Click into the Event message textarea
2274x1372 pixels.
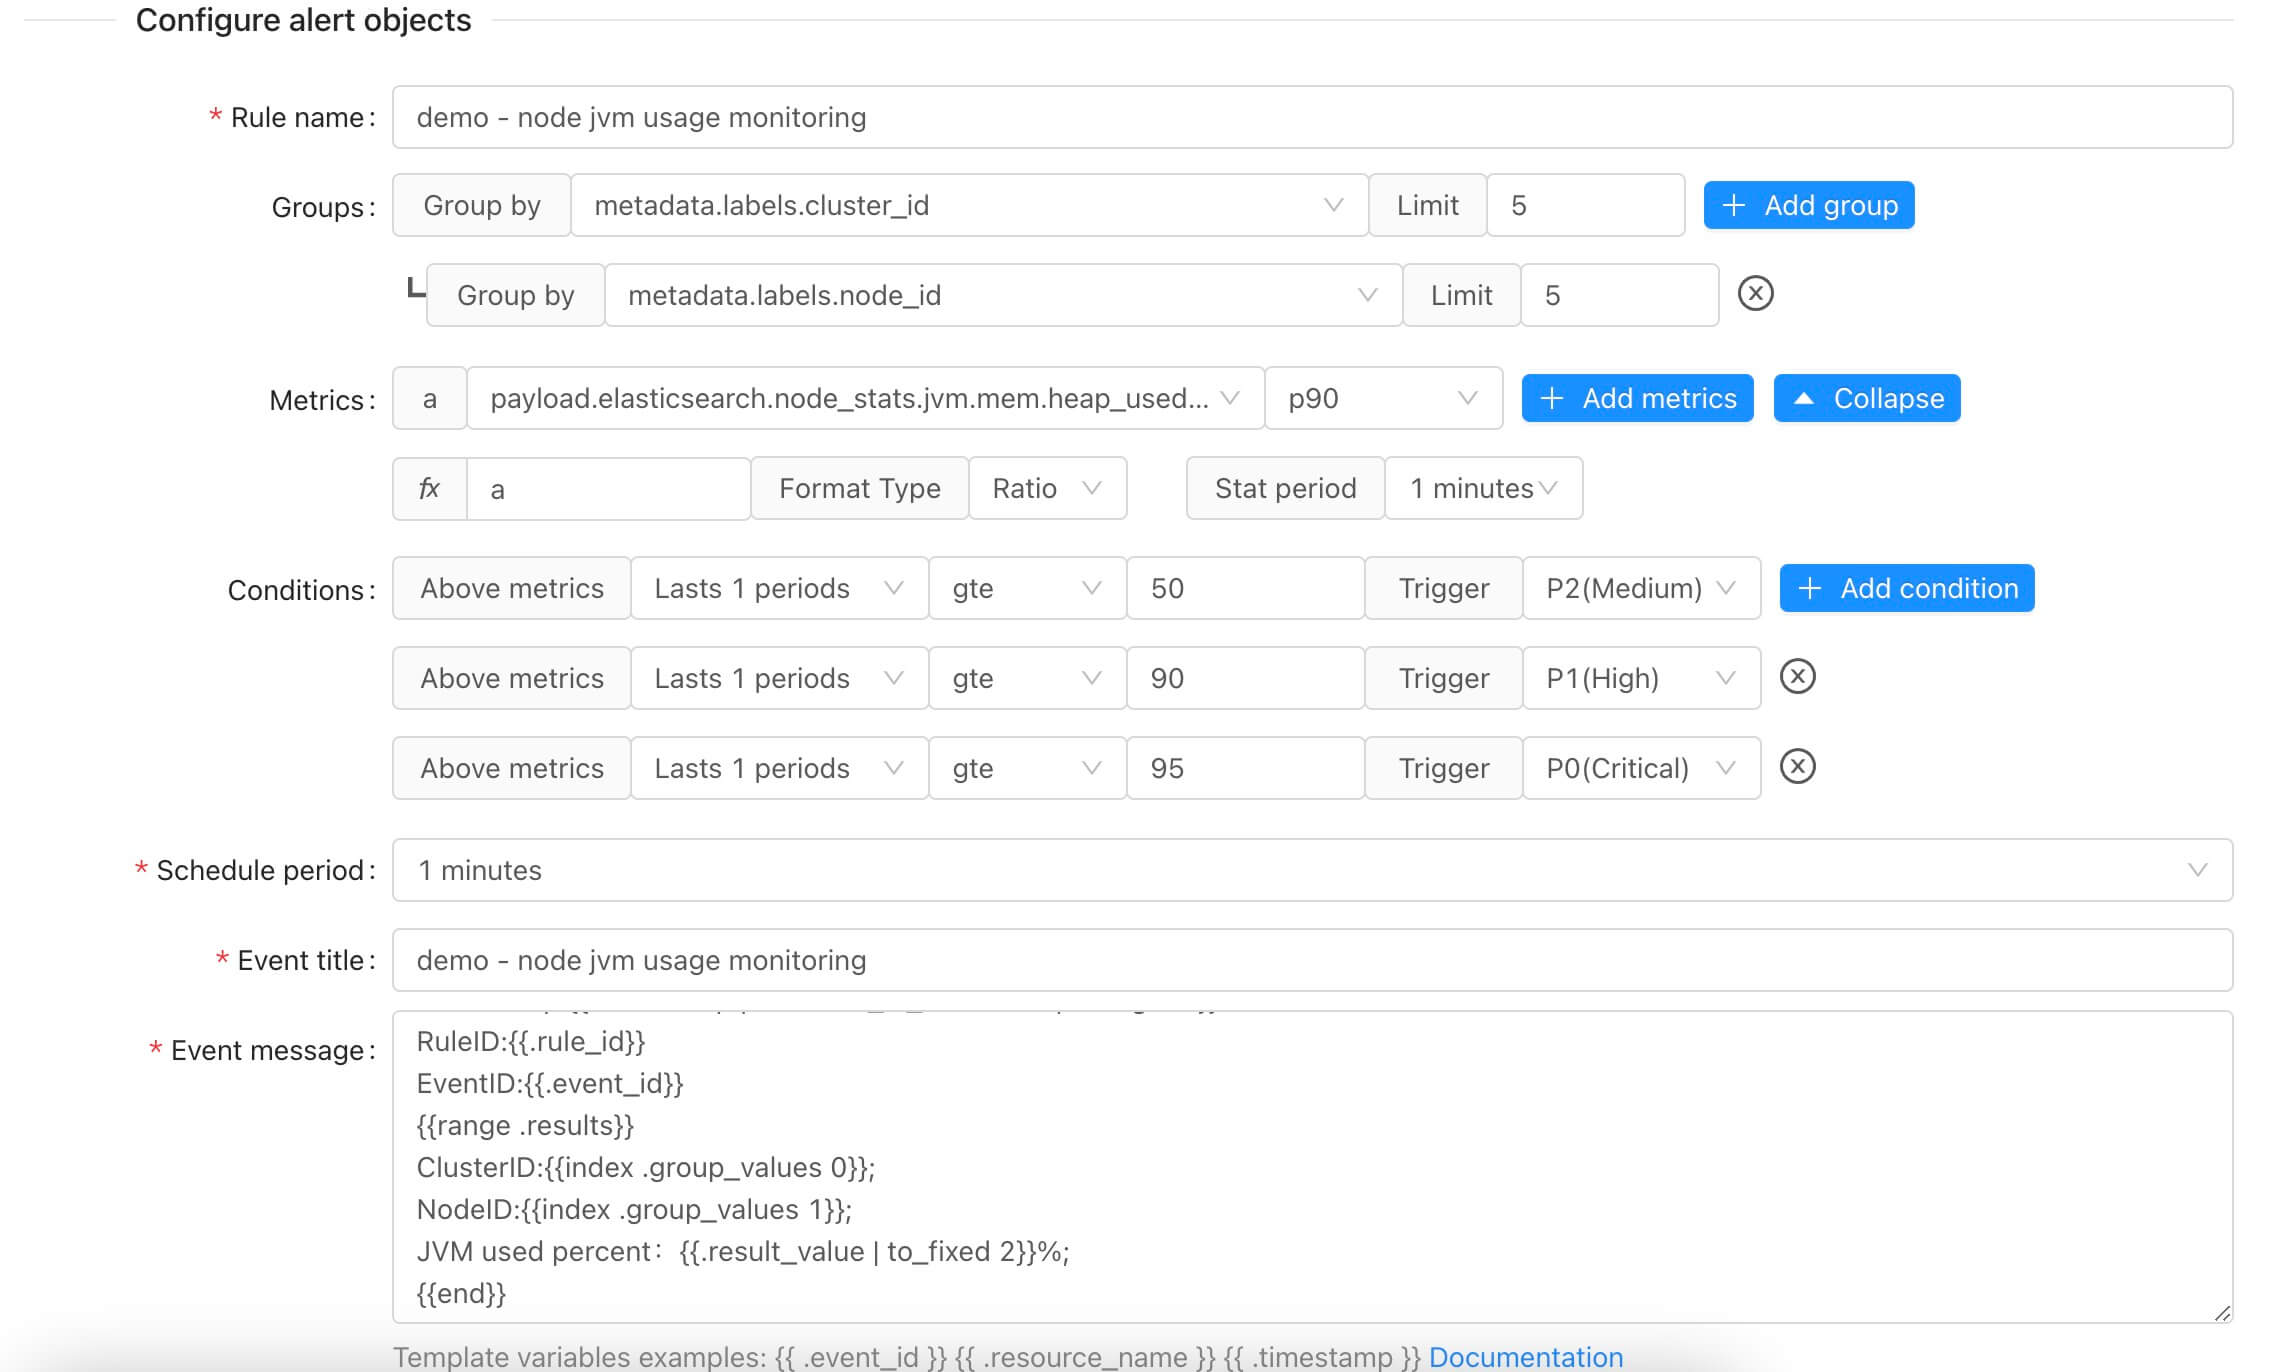coord(1311,1167)
